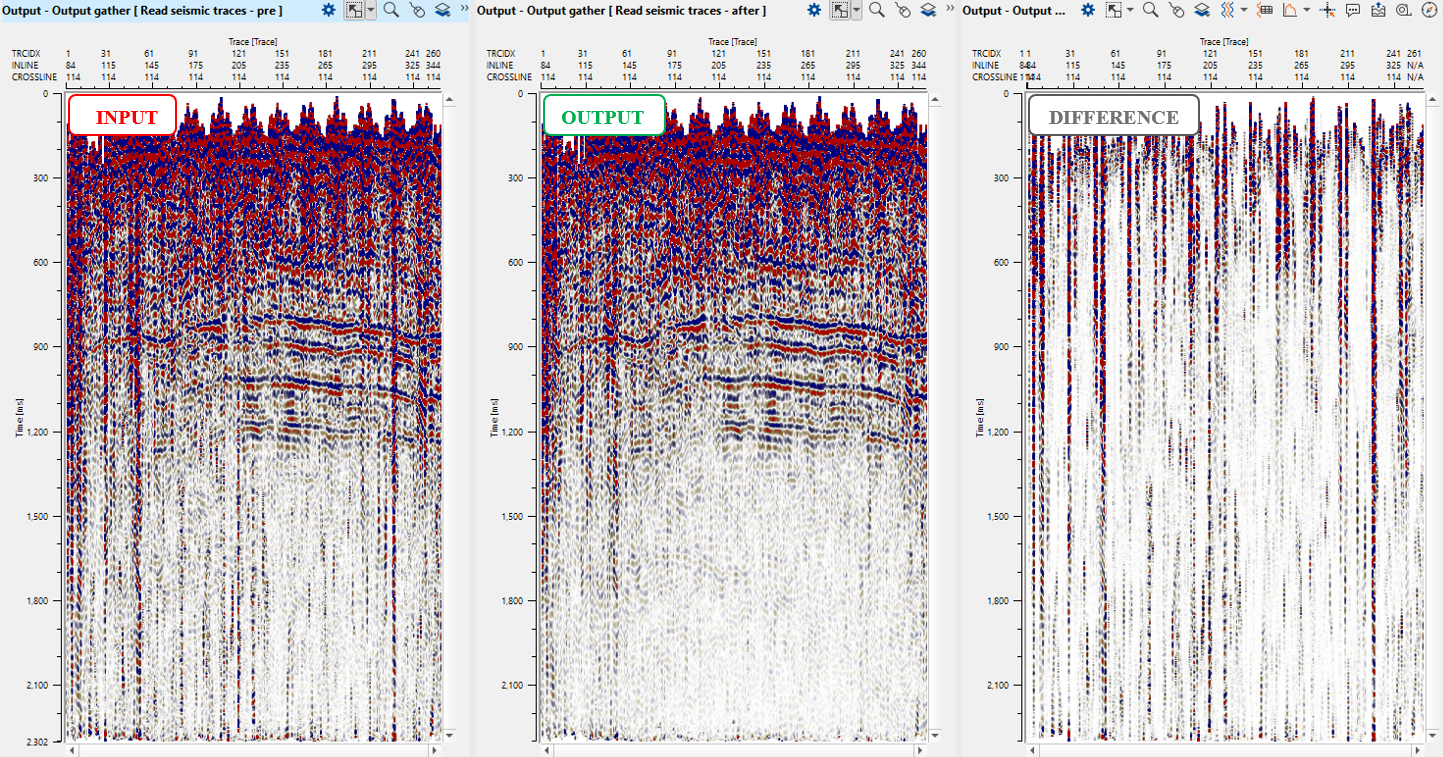Click the comment speech bubble icon
This screenshot has width=1443, height=757.
(x=1353, y=10)
